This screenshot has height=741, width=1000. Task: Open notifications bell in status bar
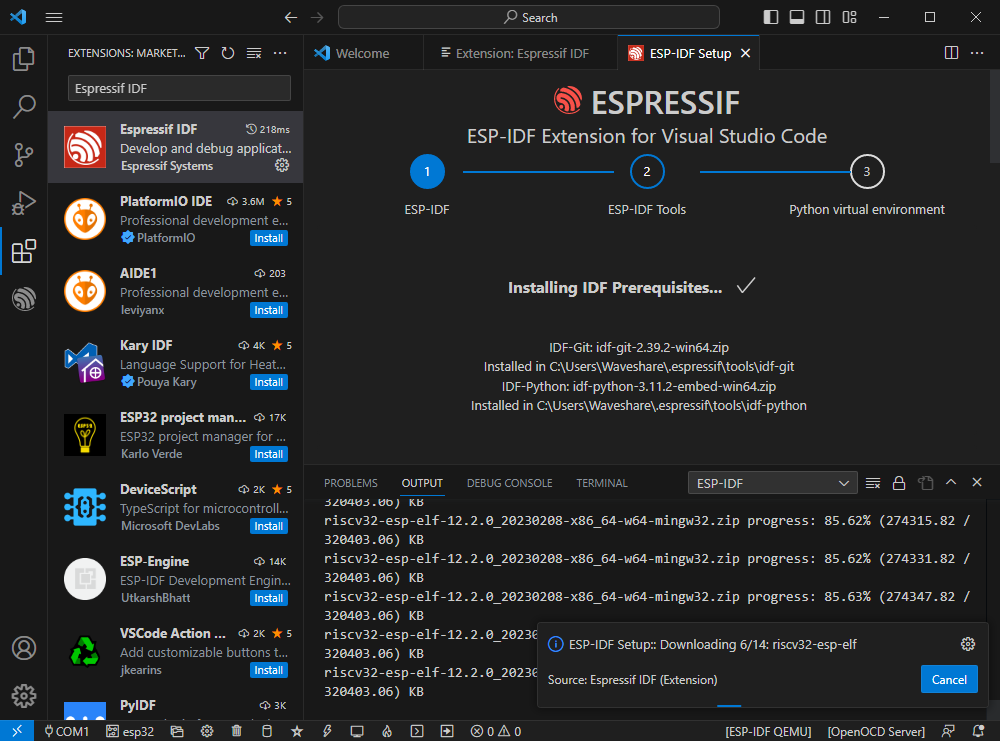pos(978,731)
